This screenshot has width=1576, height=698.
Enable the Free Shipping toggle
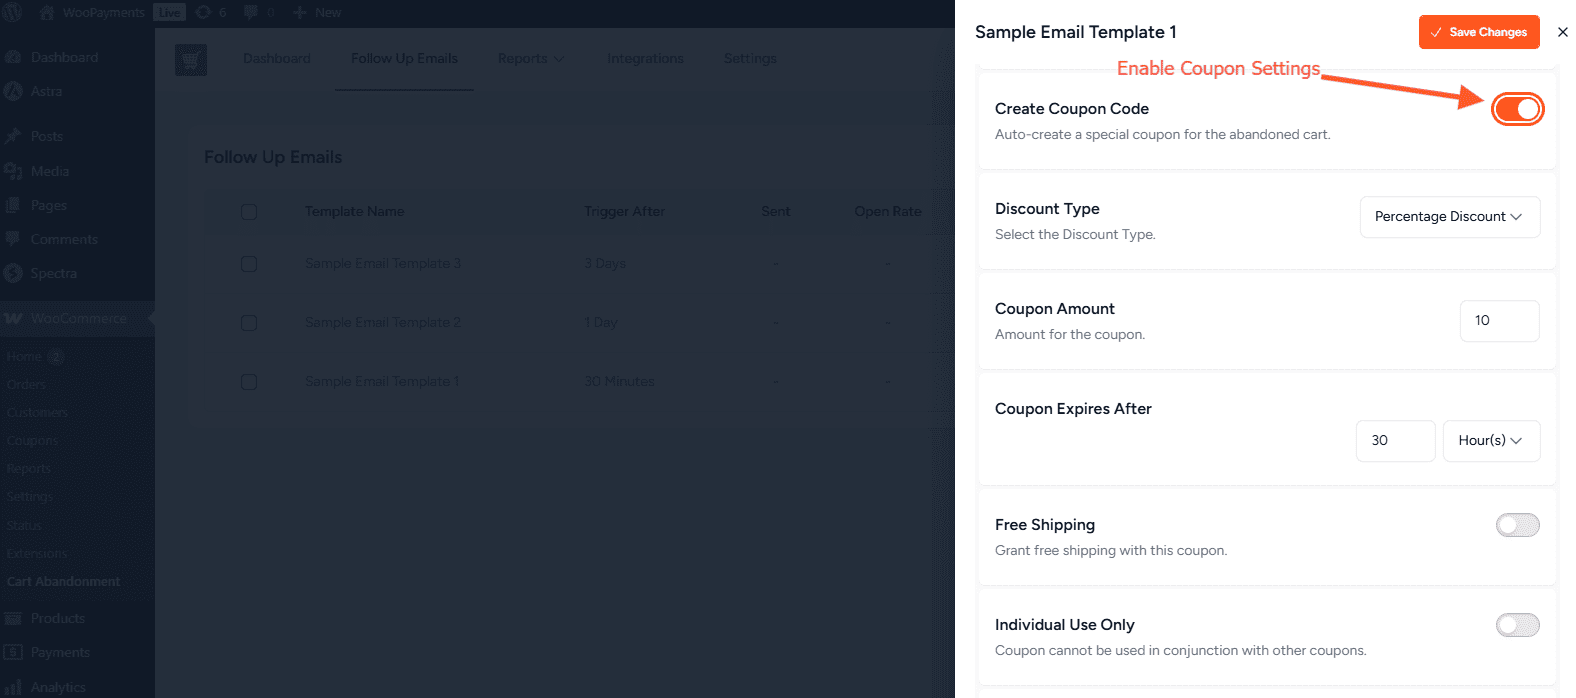[x=1517, y=525]
